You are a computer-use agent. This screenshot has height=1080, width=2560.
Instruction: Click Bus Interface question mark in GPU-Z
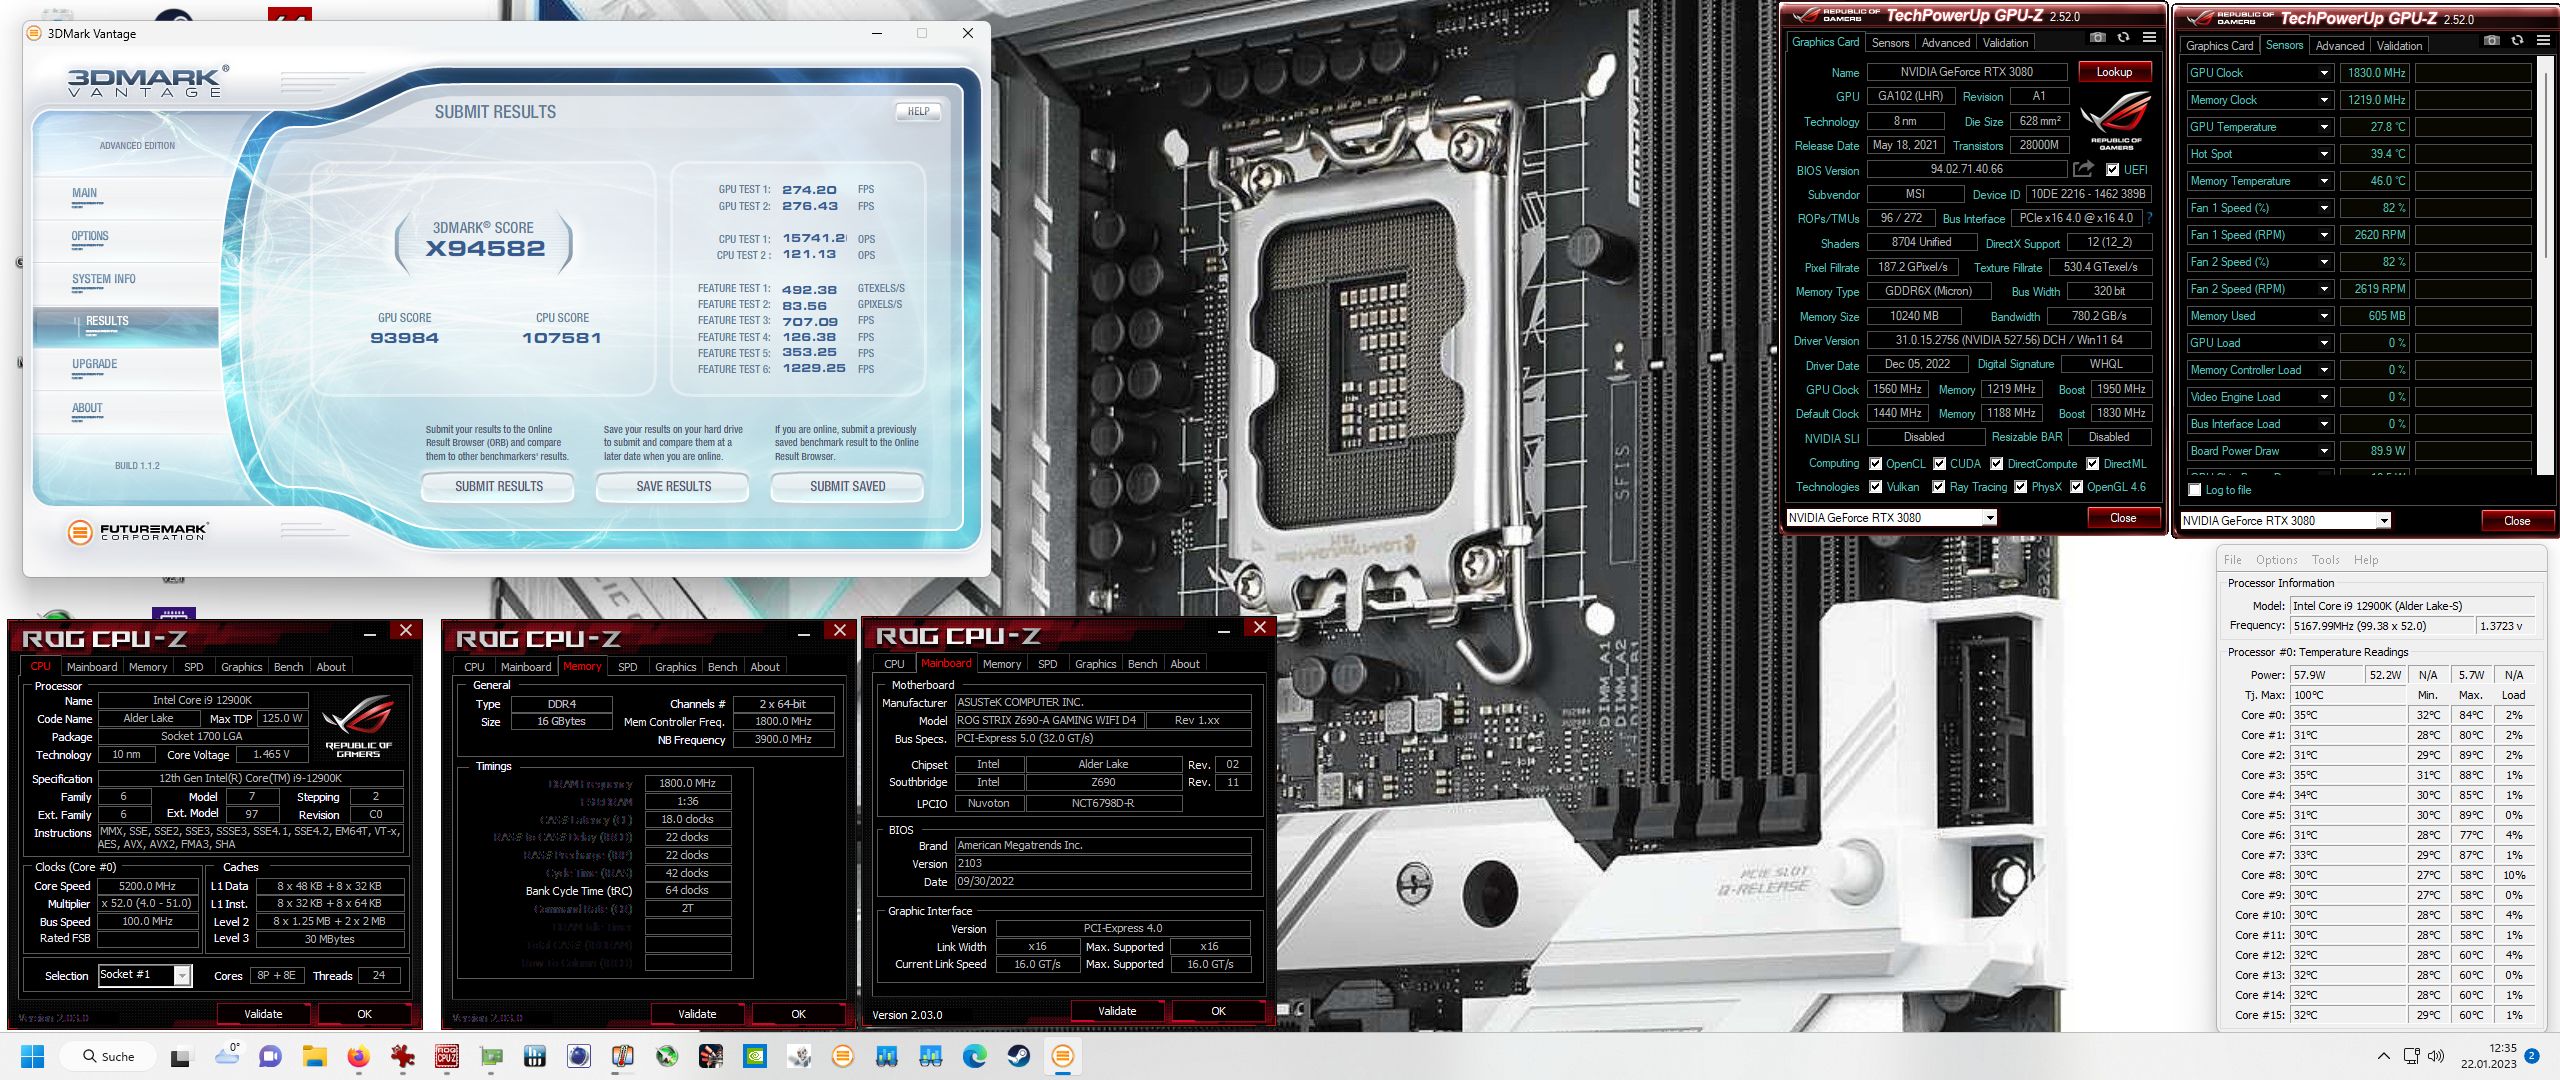[x=2149, y=218]
